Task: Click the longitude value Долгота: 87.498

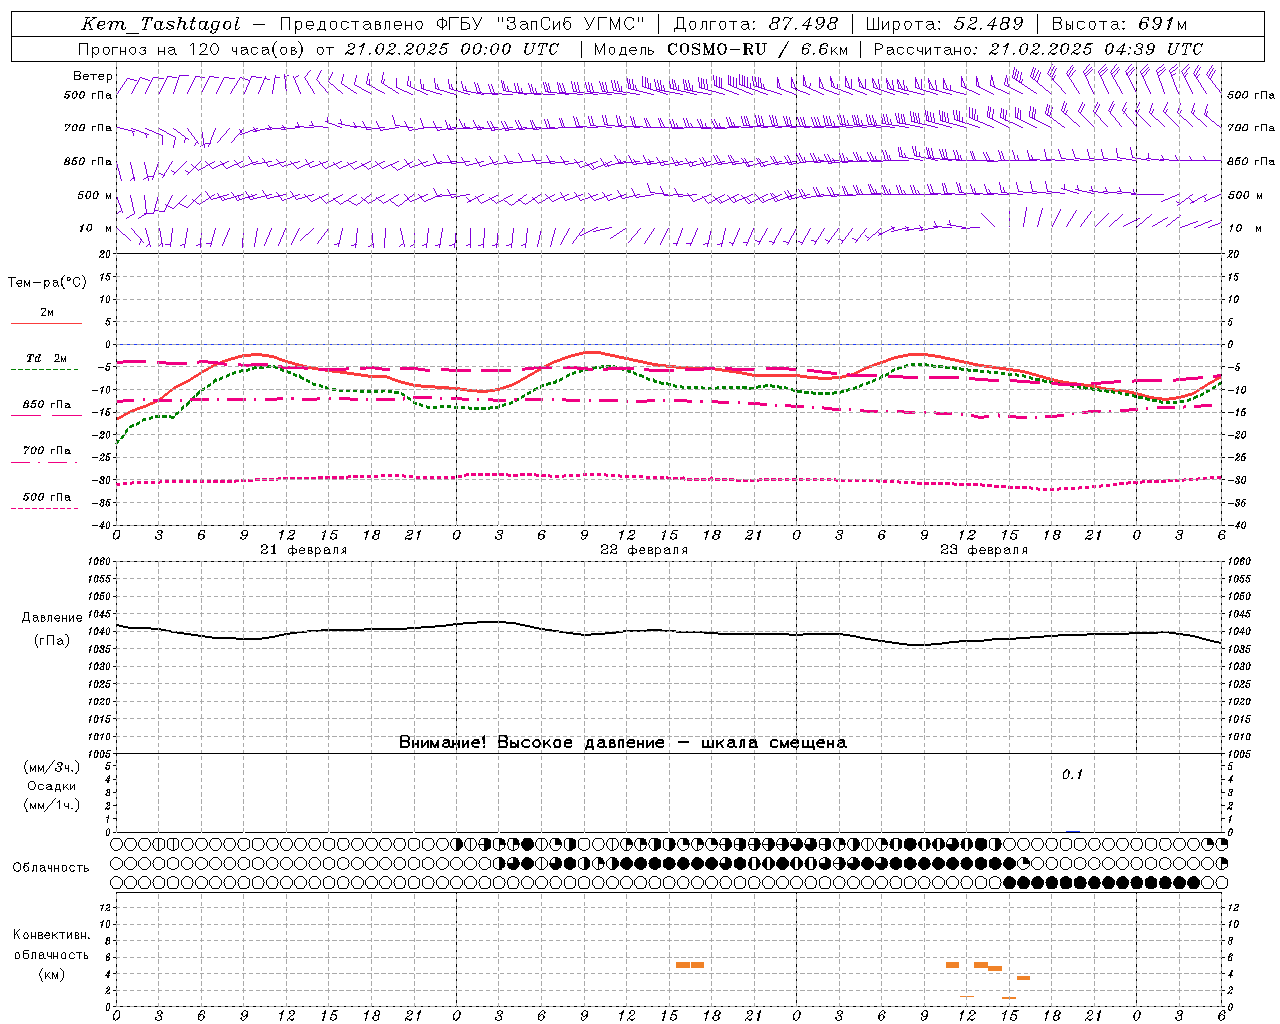Action: tap(756, 24)
